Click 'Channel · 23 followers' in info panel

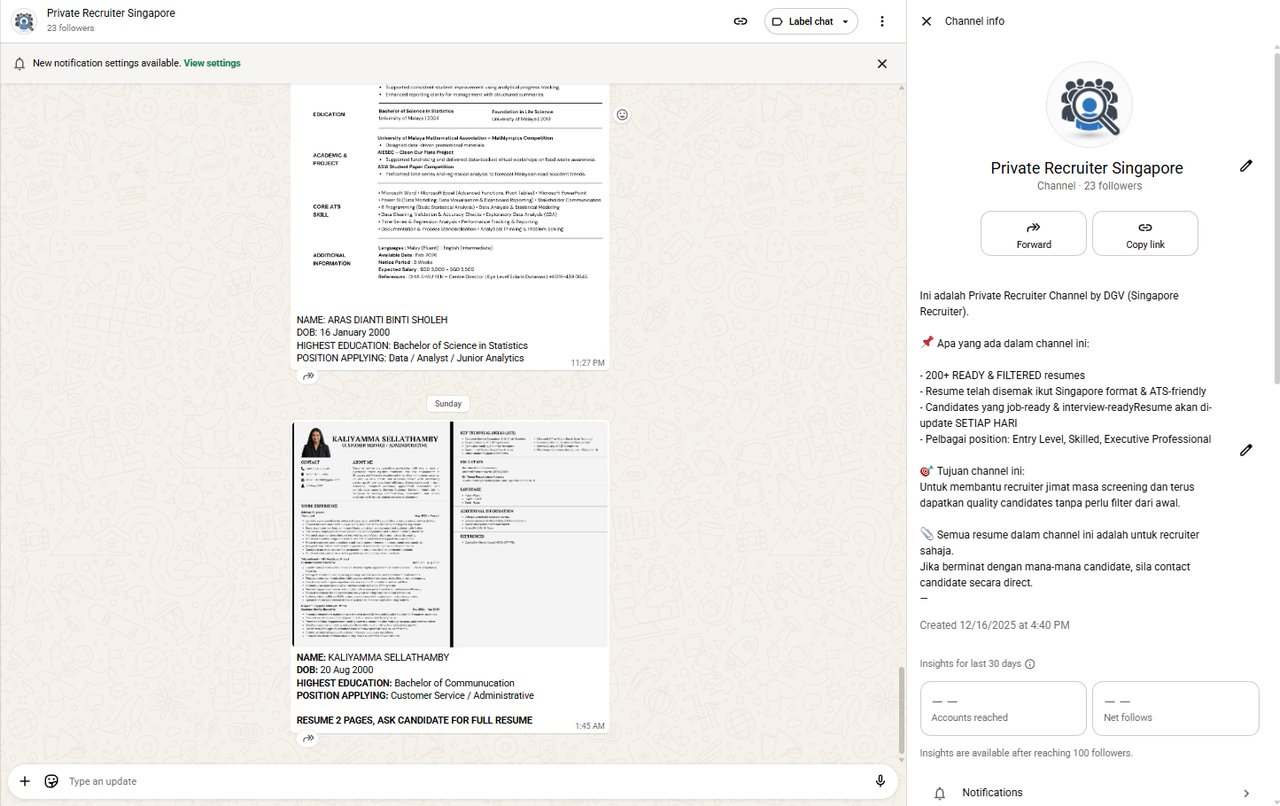tap(1089, 186)
